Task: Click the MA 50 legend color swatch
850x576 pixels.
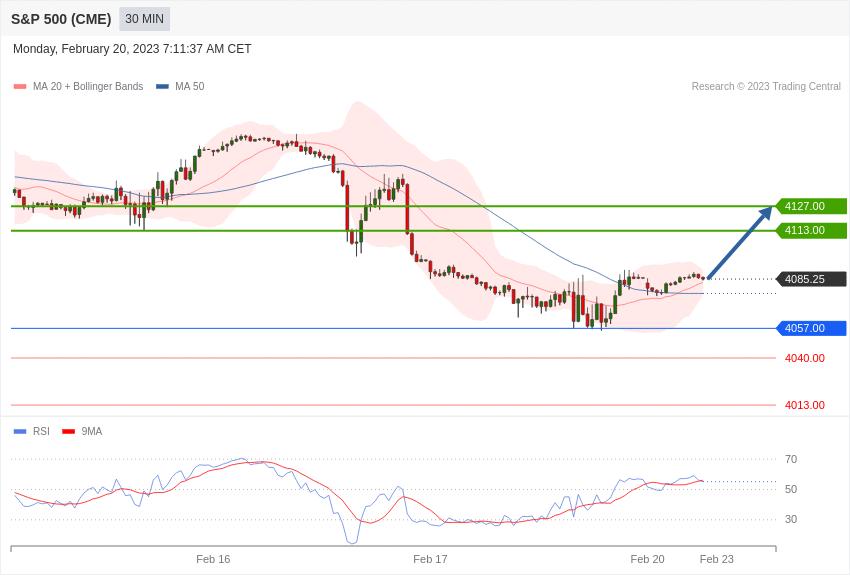Action: 162,87
